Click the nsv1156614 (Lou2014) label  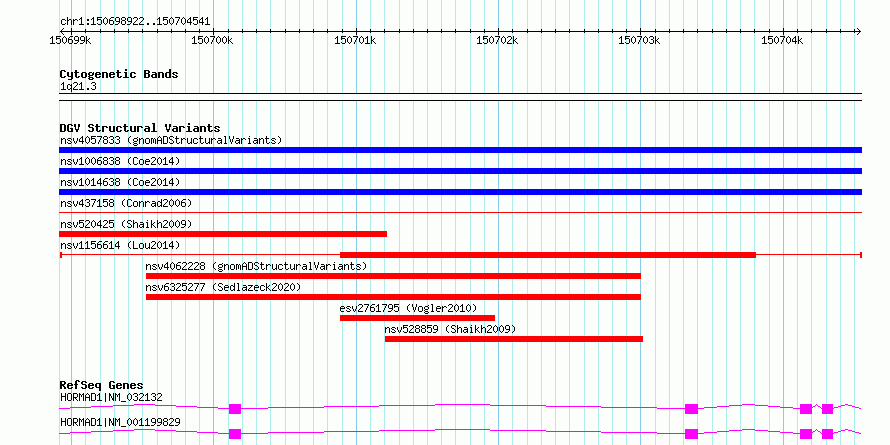[120, 245]
